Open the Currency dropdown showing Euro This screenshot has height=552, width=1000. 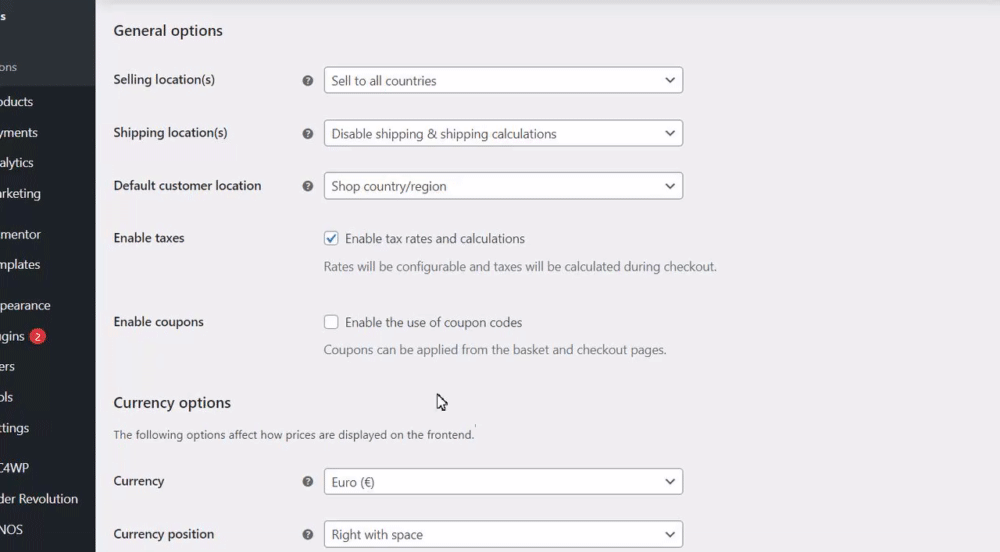click(503, 481)
